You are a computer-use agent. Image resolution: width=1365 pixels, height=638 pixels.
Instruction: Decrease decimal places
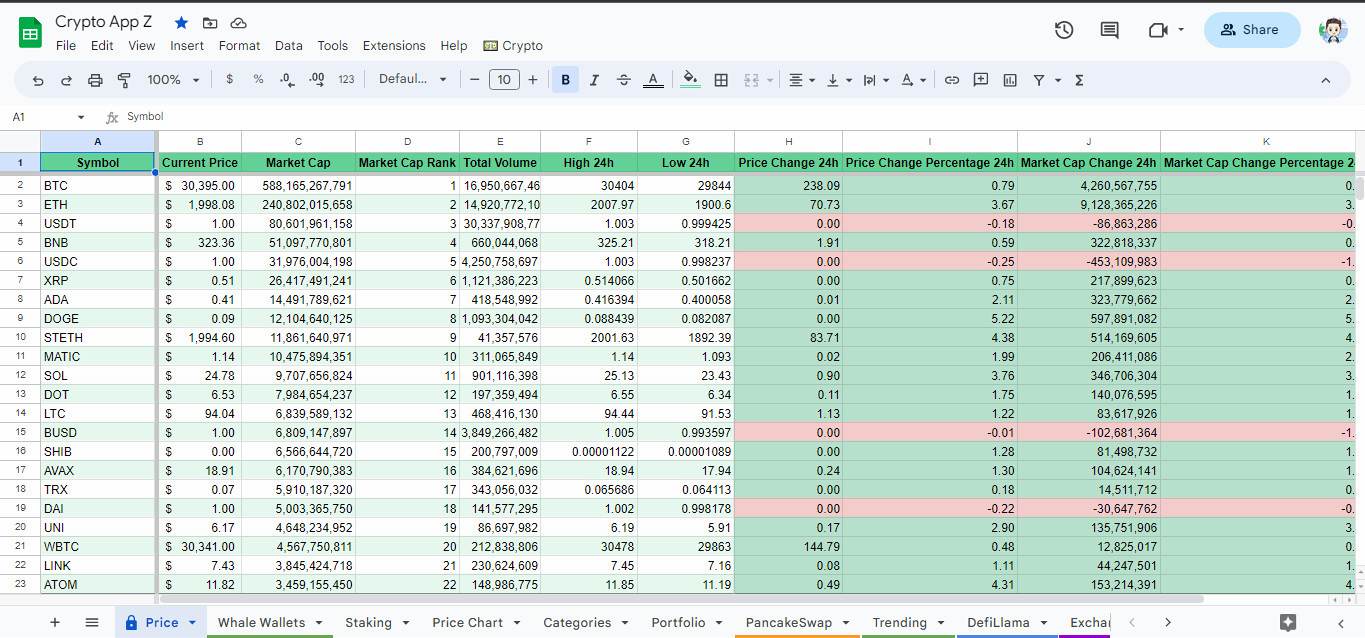[x=287, y=80]
